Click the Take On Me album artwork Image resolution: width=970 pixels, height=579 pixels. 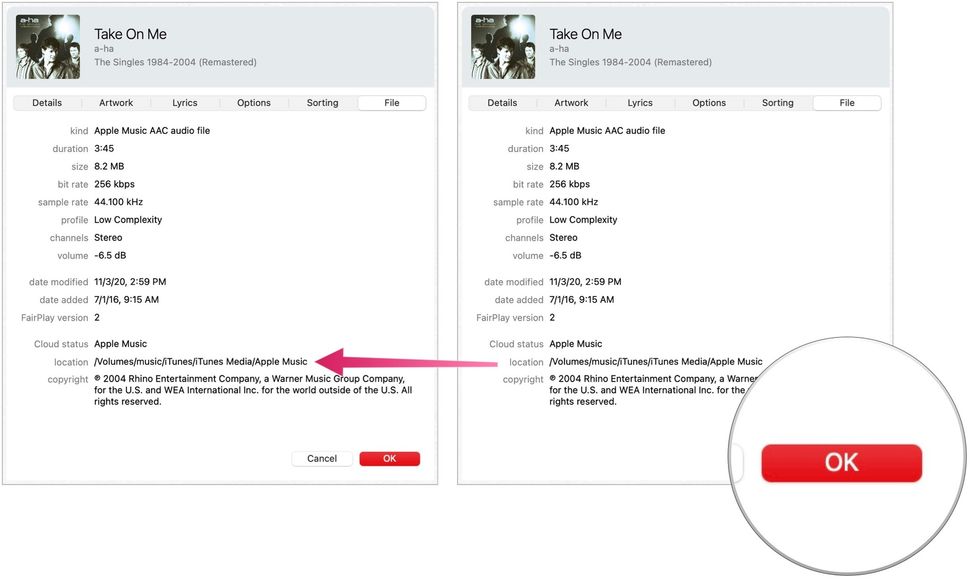coord(49,45)
